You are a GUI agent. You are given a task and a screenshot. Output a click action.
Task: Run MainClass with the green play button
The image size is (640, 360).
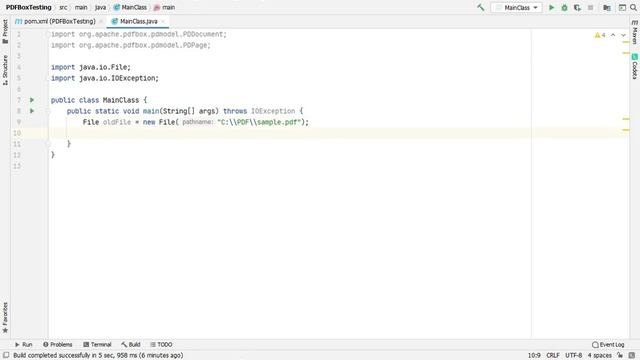tap(551, 7)
